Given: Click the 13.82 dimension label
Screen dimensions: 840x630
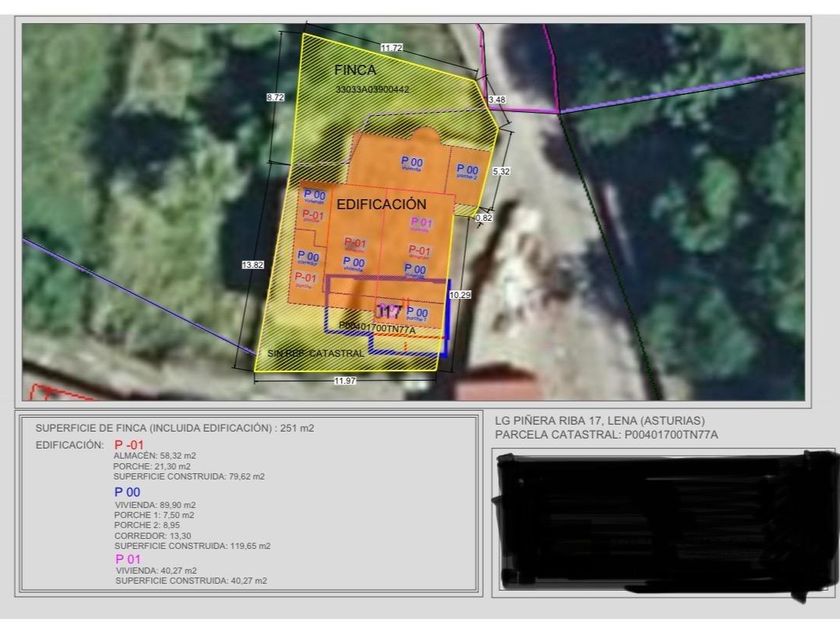Looking at the screenshot, I should tap(253, 265).
